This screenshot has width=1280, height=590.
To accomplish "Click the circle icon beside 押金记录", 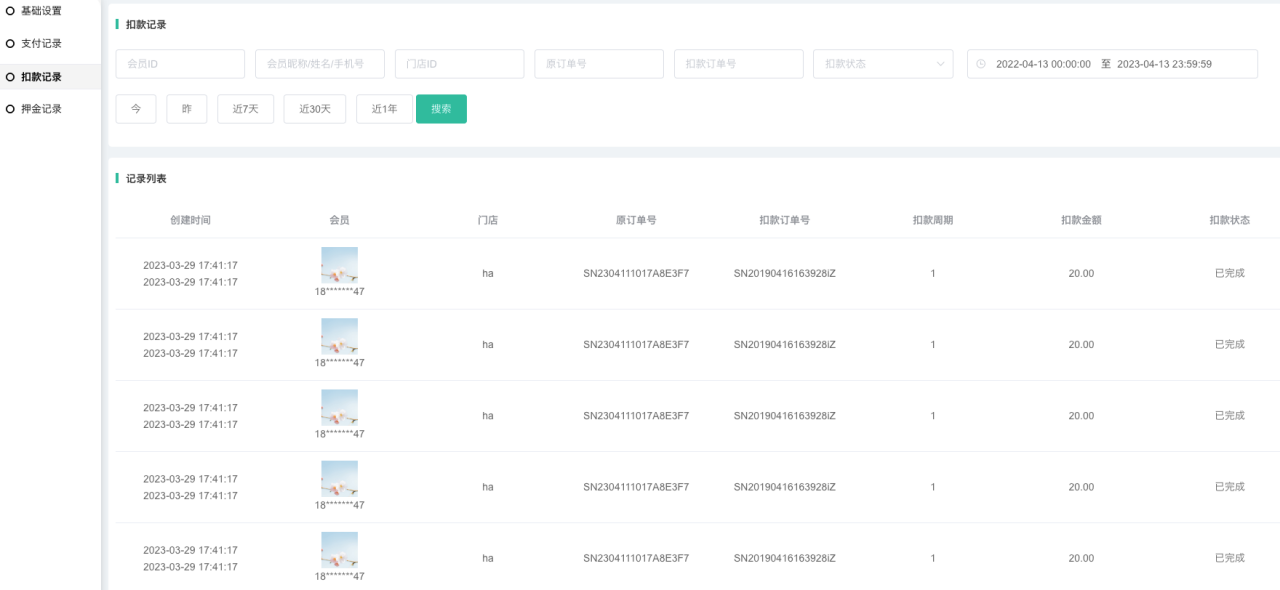I will pyautogui.click(x=10, y=109).
